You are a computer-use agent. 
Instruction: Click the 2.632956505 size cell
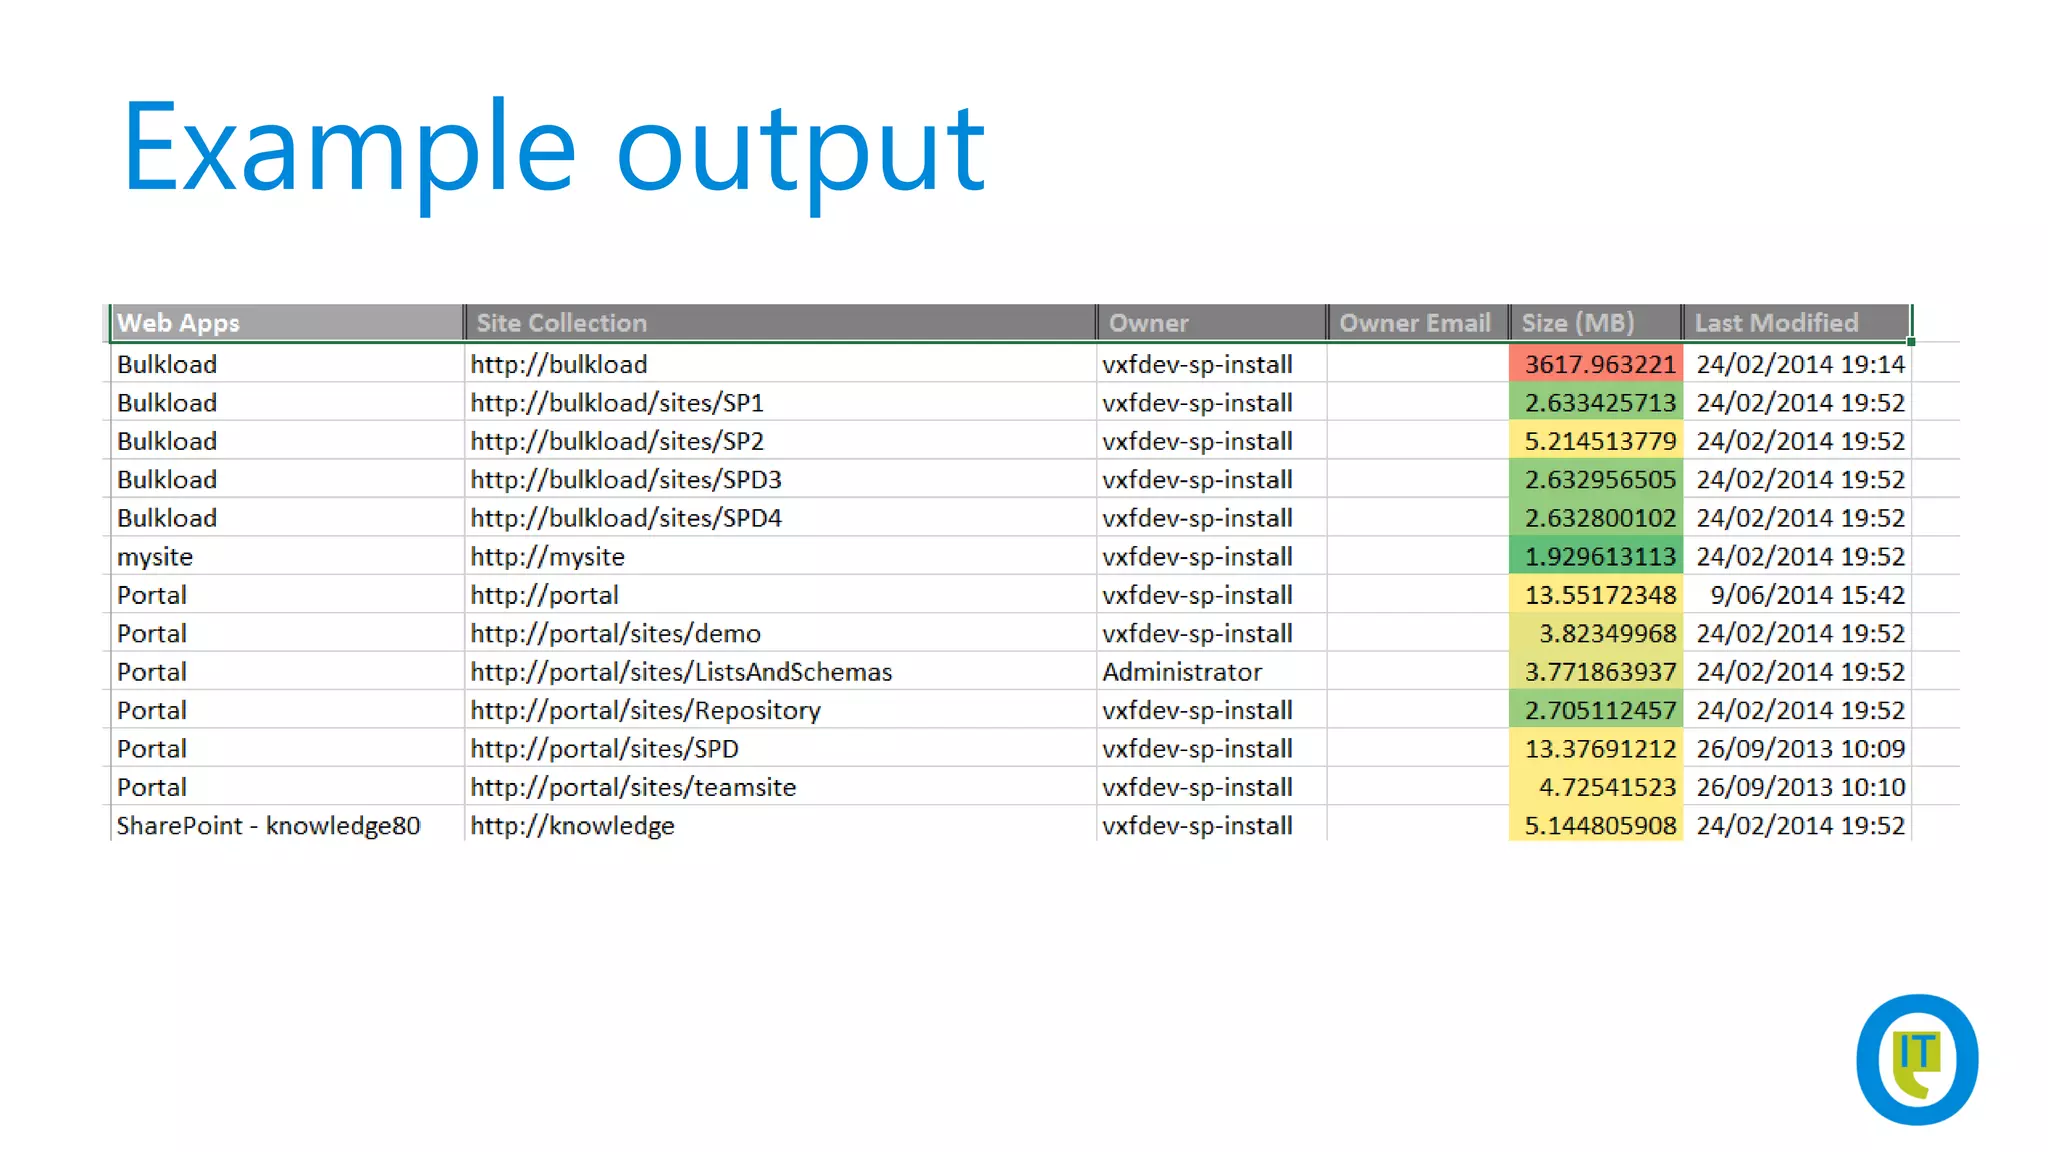coord(1596,480)
